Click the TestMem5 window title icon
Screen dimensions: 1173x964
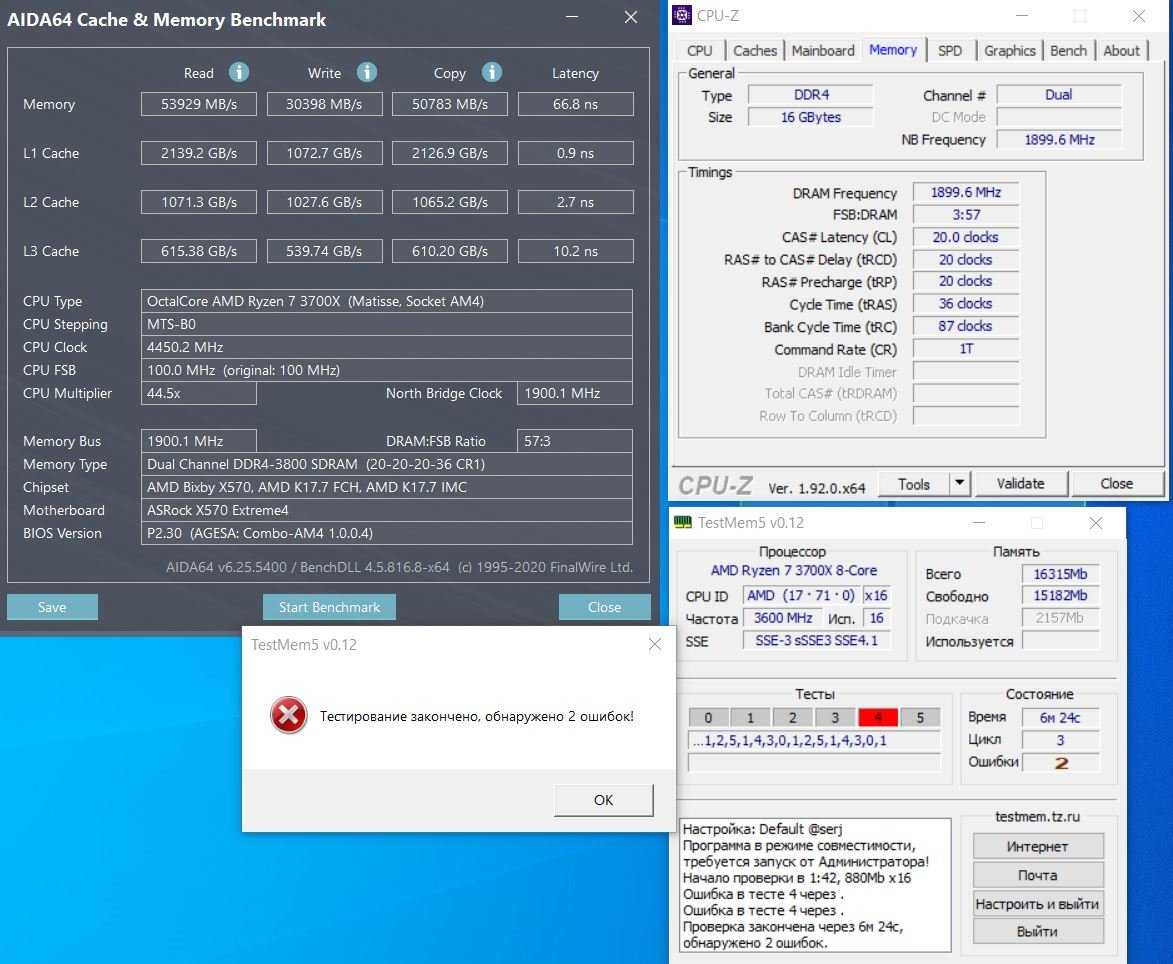click(683, 522)
